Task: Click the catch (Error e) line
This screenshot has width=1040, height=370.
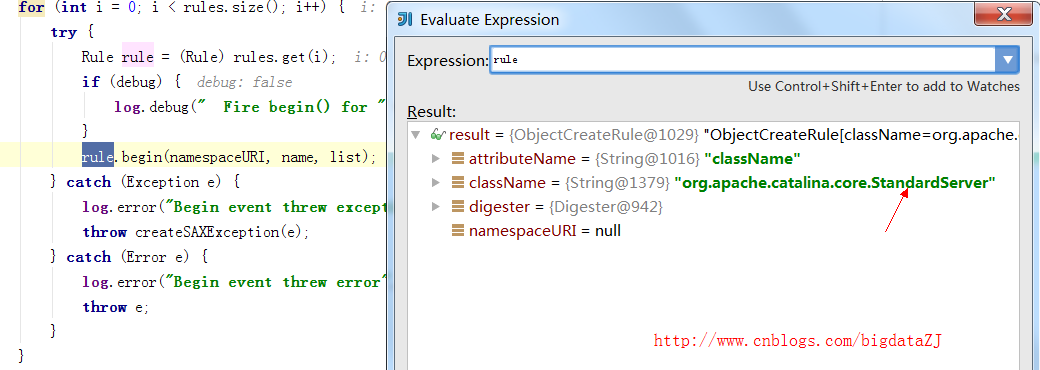Action: pos(129,257)
